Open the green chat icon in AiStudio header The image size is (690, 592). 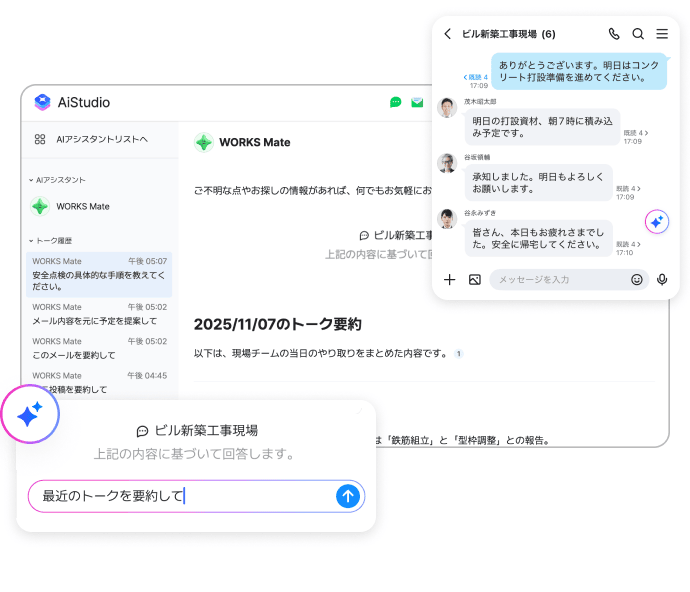396,102
